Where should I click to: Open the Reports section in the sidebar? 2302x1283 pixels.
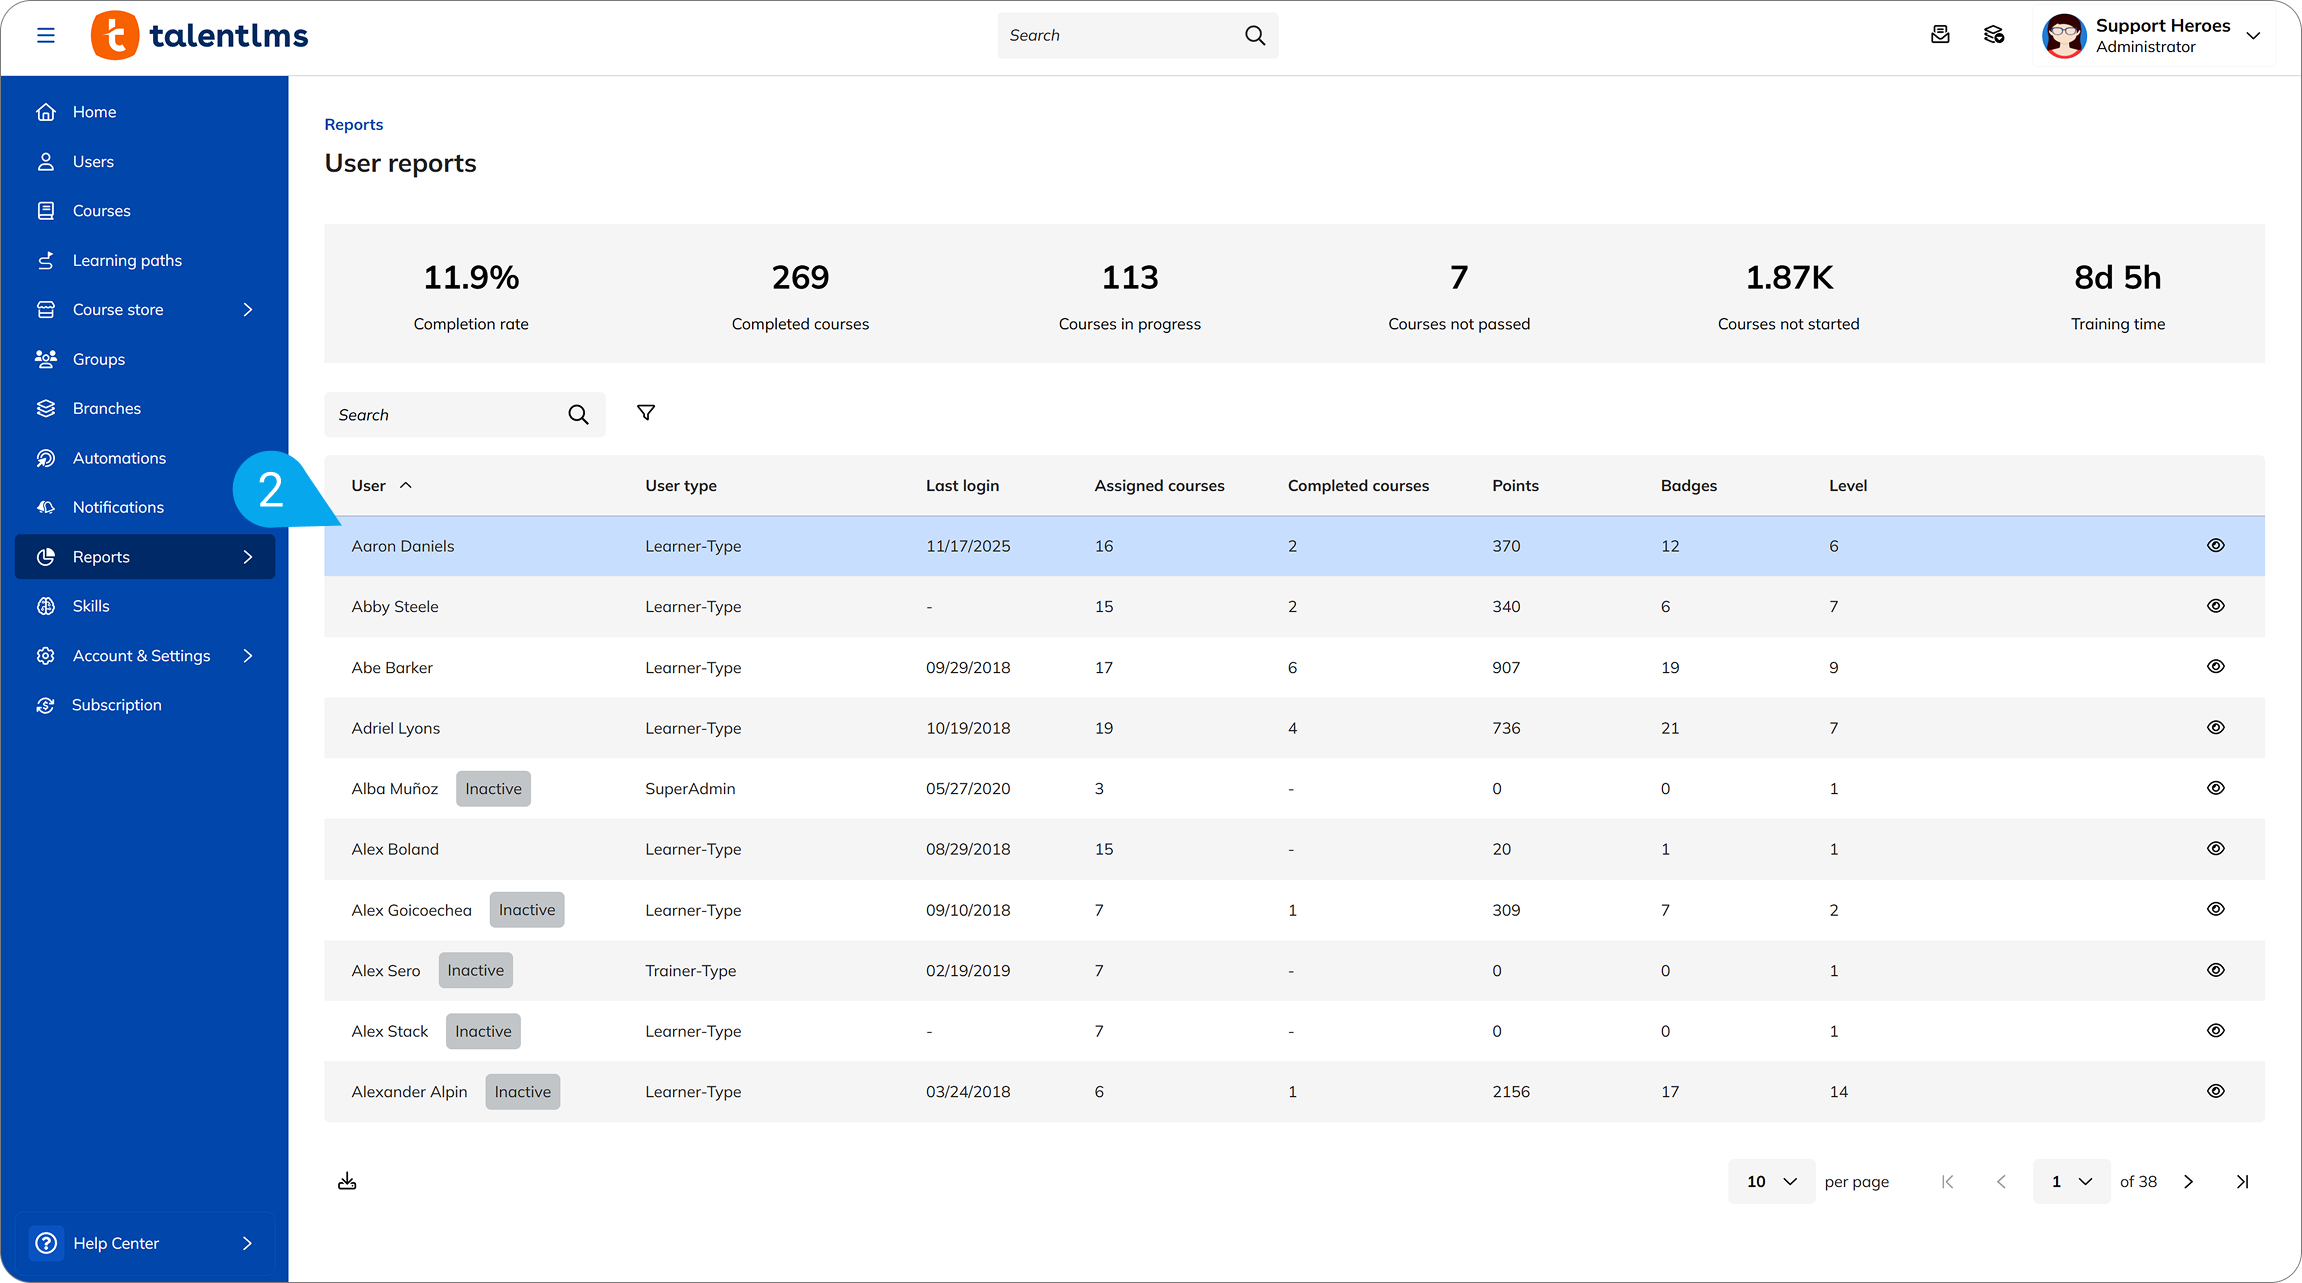pos(100,556)
